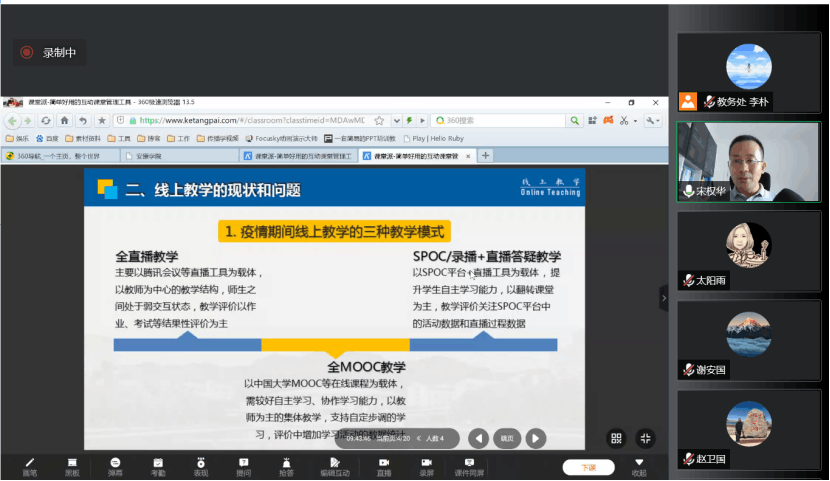
Task: Expand the participant side panel arrow
Action: coord(663,297)
